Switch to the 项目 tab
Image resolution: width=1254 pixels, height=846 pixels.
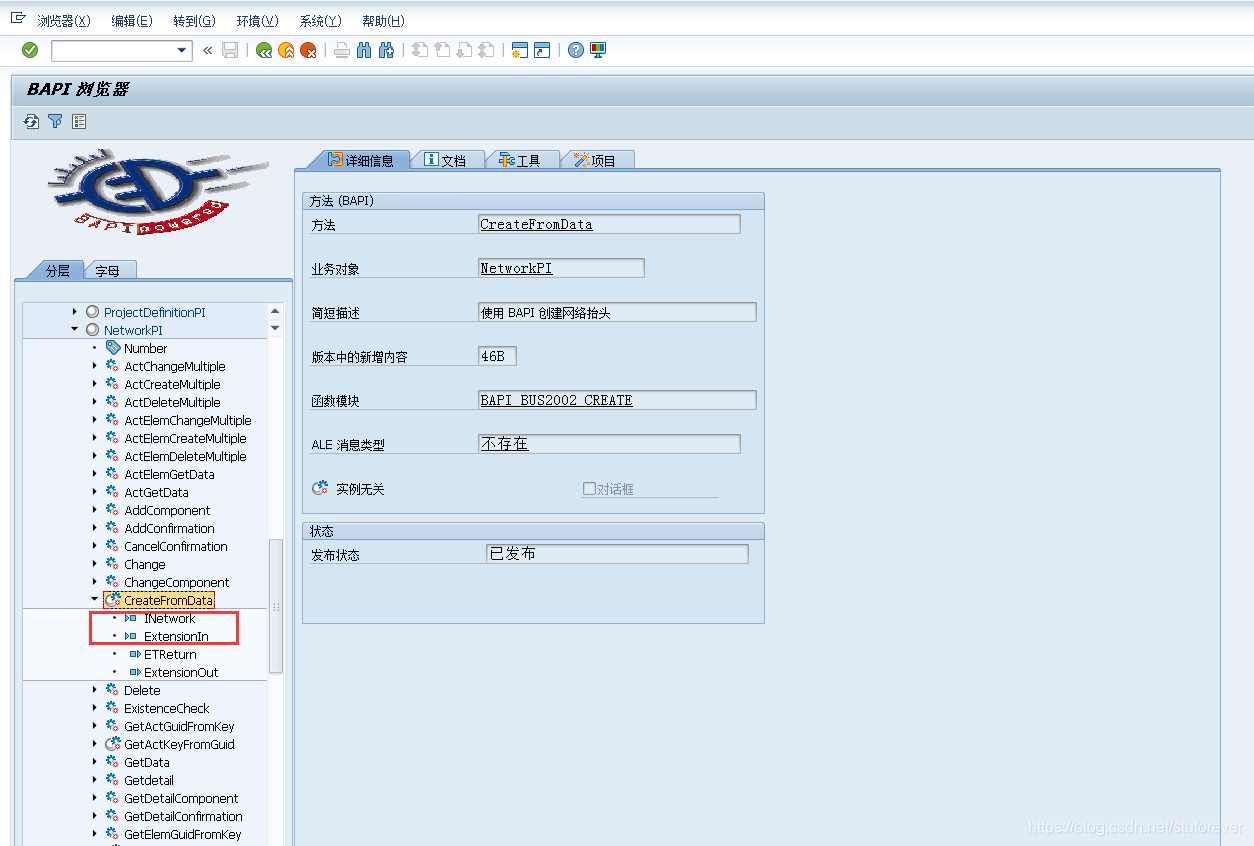click(x=596, y=160)
